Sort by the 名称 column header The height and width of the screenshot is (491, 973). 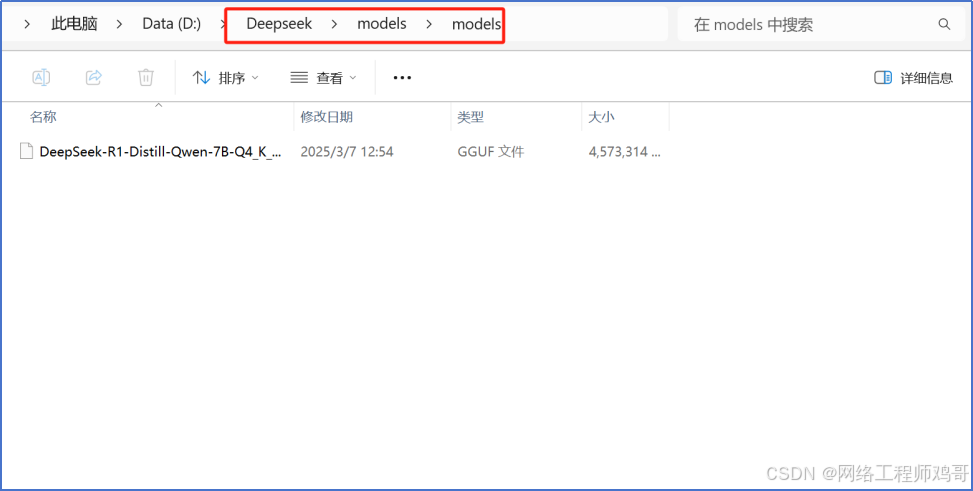click(x=148, y=117)
